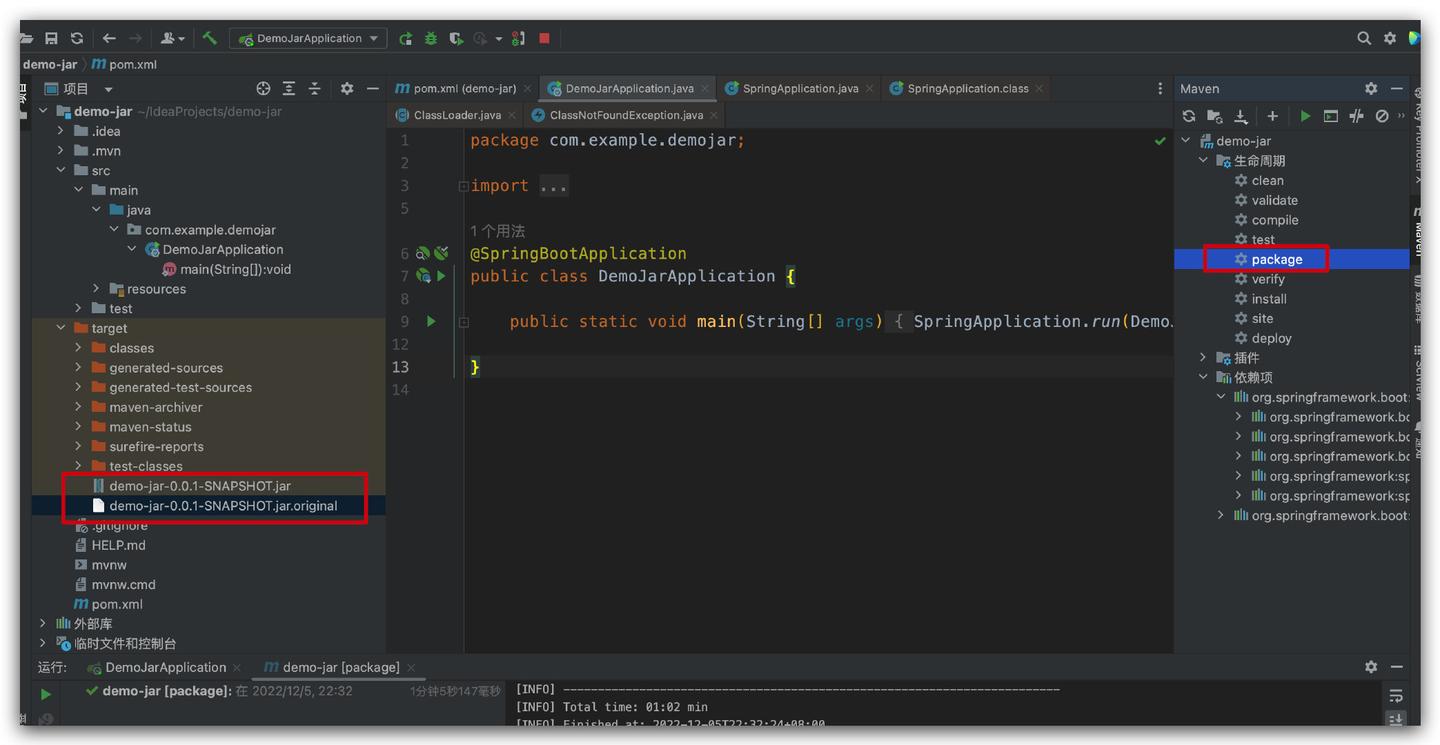Toggle Maven offline mode icon
Image resolution: width=1440 pixels, height=745 pixels.
(1356, 116)
